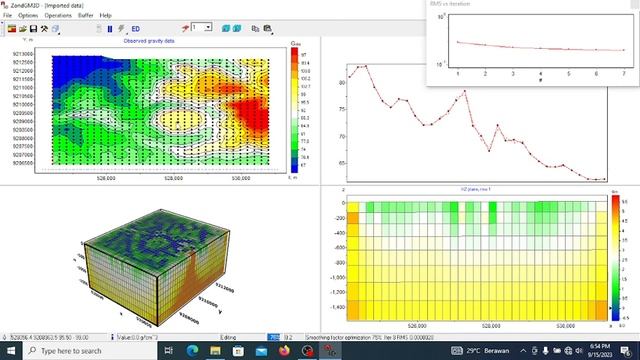Click the copy to buffer icon

click(255, 29)
